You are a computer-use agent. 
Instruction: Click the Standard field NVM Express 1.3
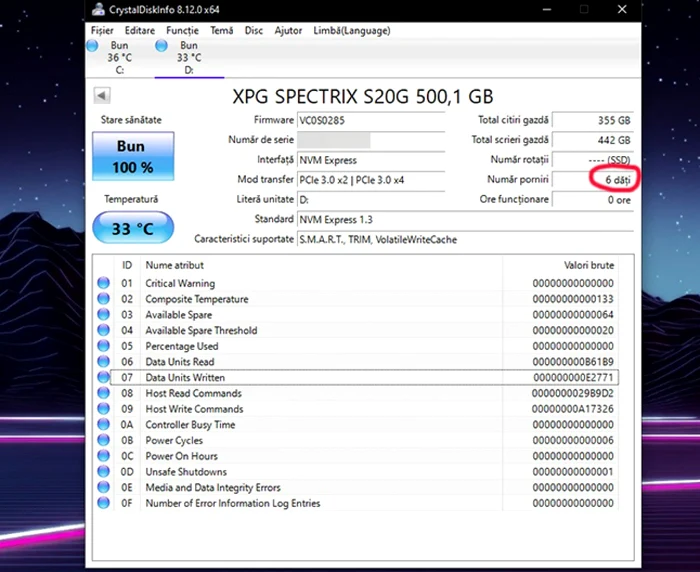coord(465,219)
